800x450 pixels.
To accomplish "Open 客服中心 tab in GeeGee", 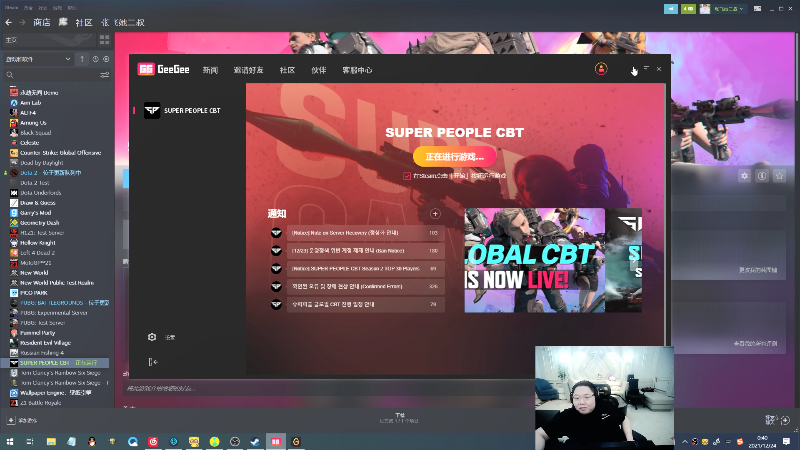I will pos(357,70).
